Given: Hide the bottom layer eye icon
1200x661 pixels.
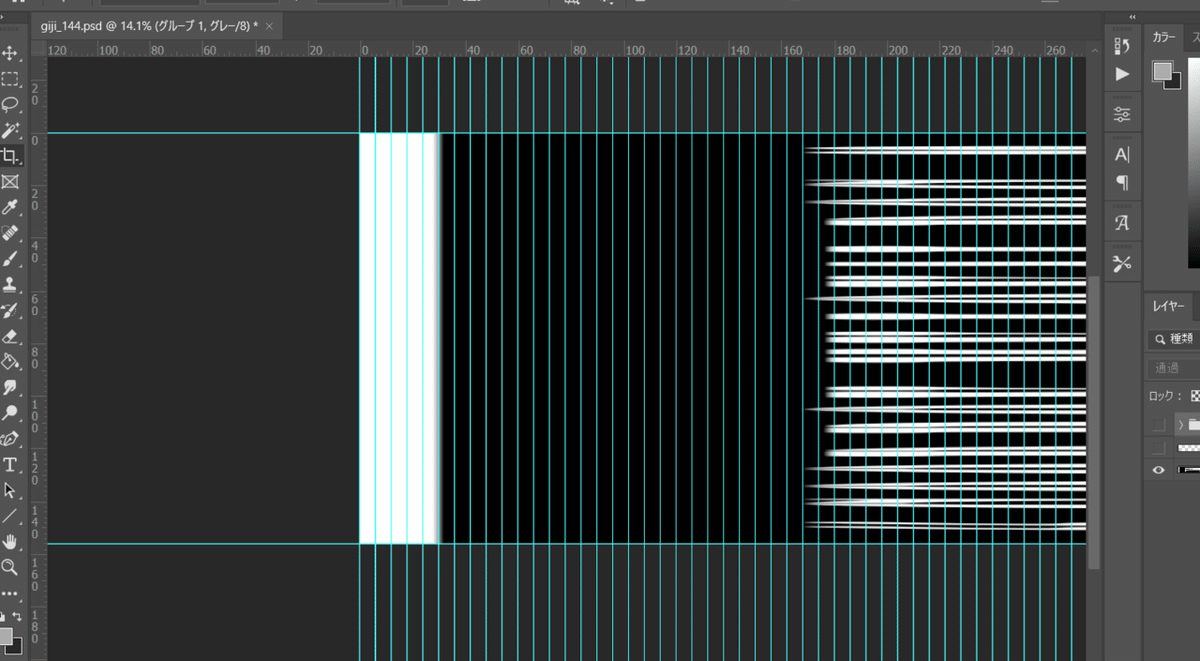Looking at the screenshot, I should pos(1159,470).
